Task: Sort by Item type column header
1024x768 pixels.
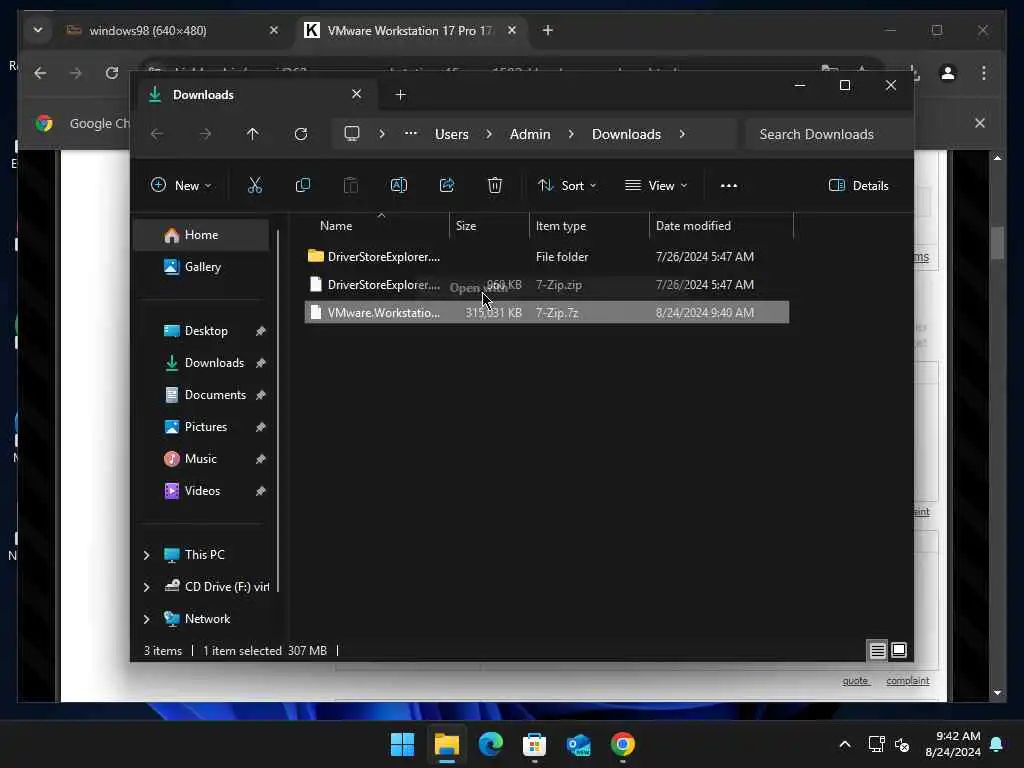Action: [x=589, y=225]
